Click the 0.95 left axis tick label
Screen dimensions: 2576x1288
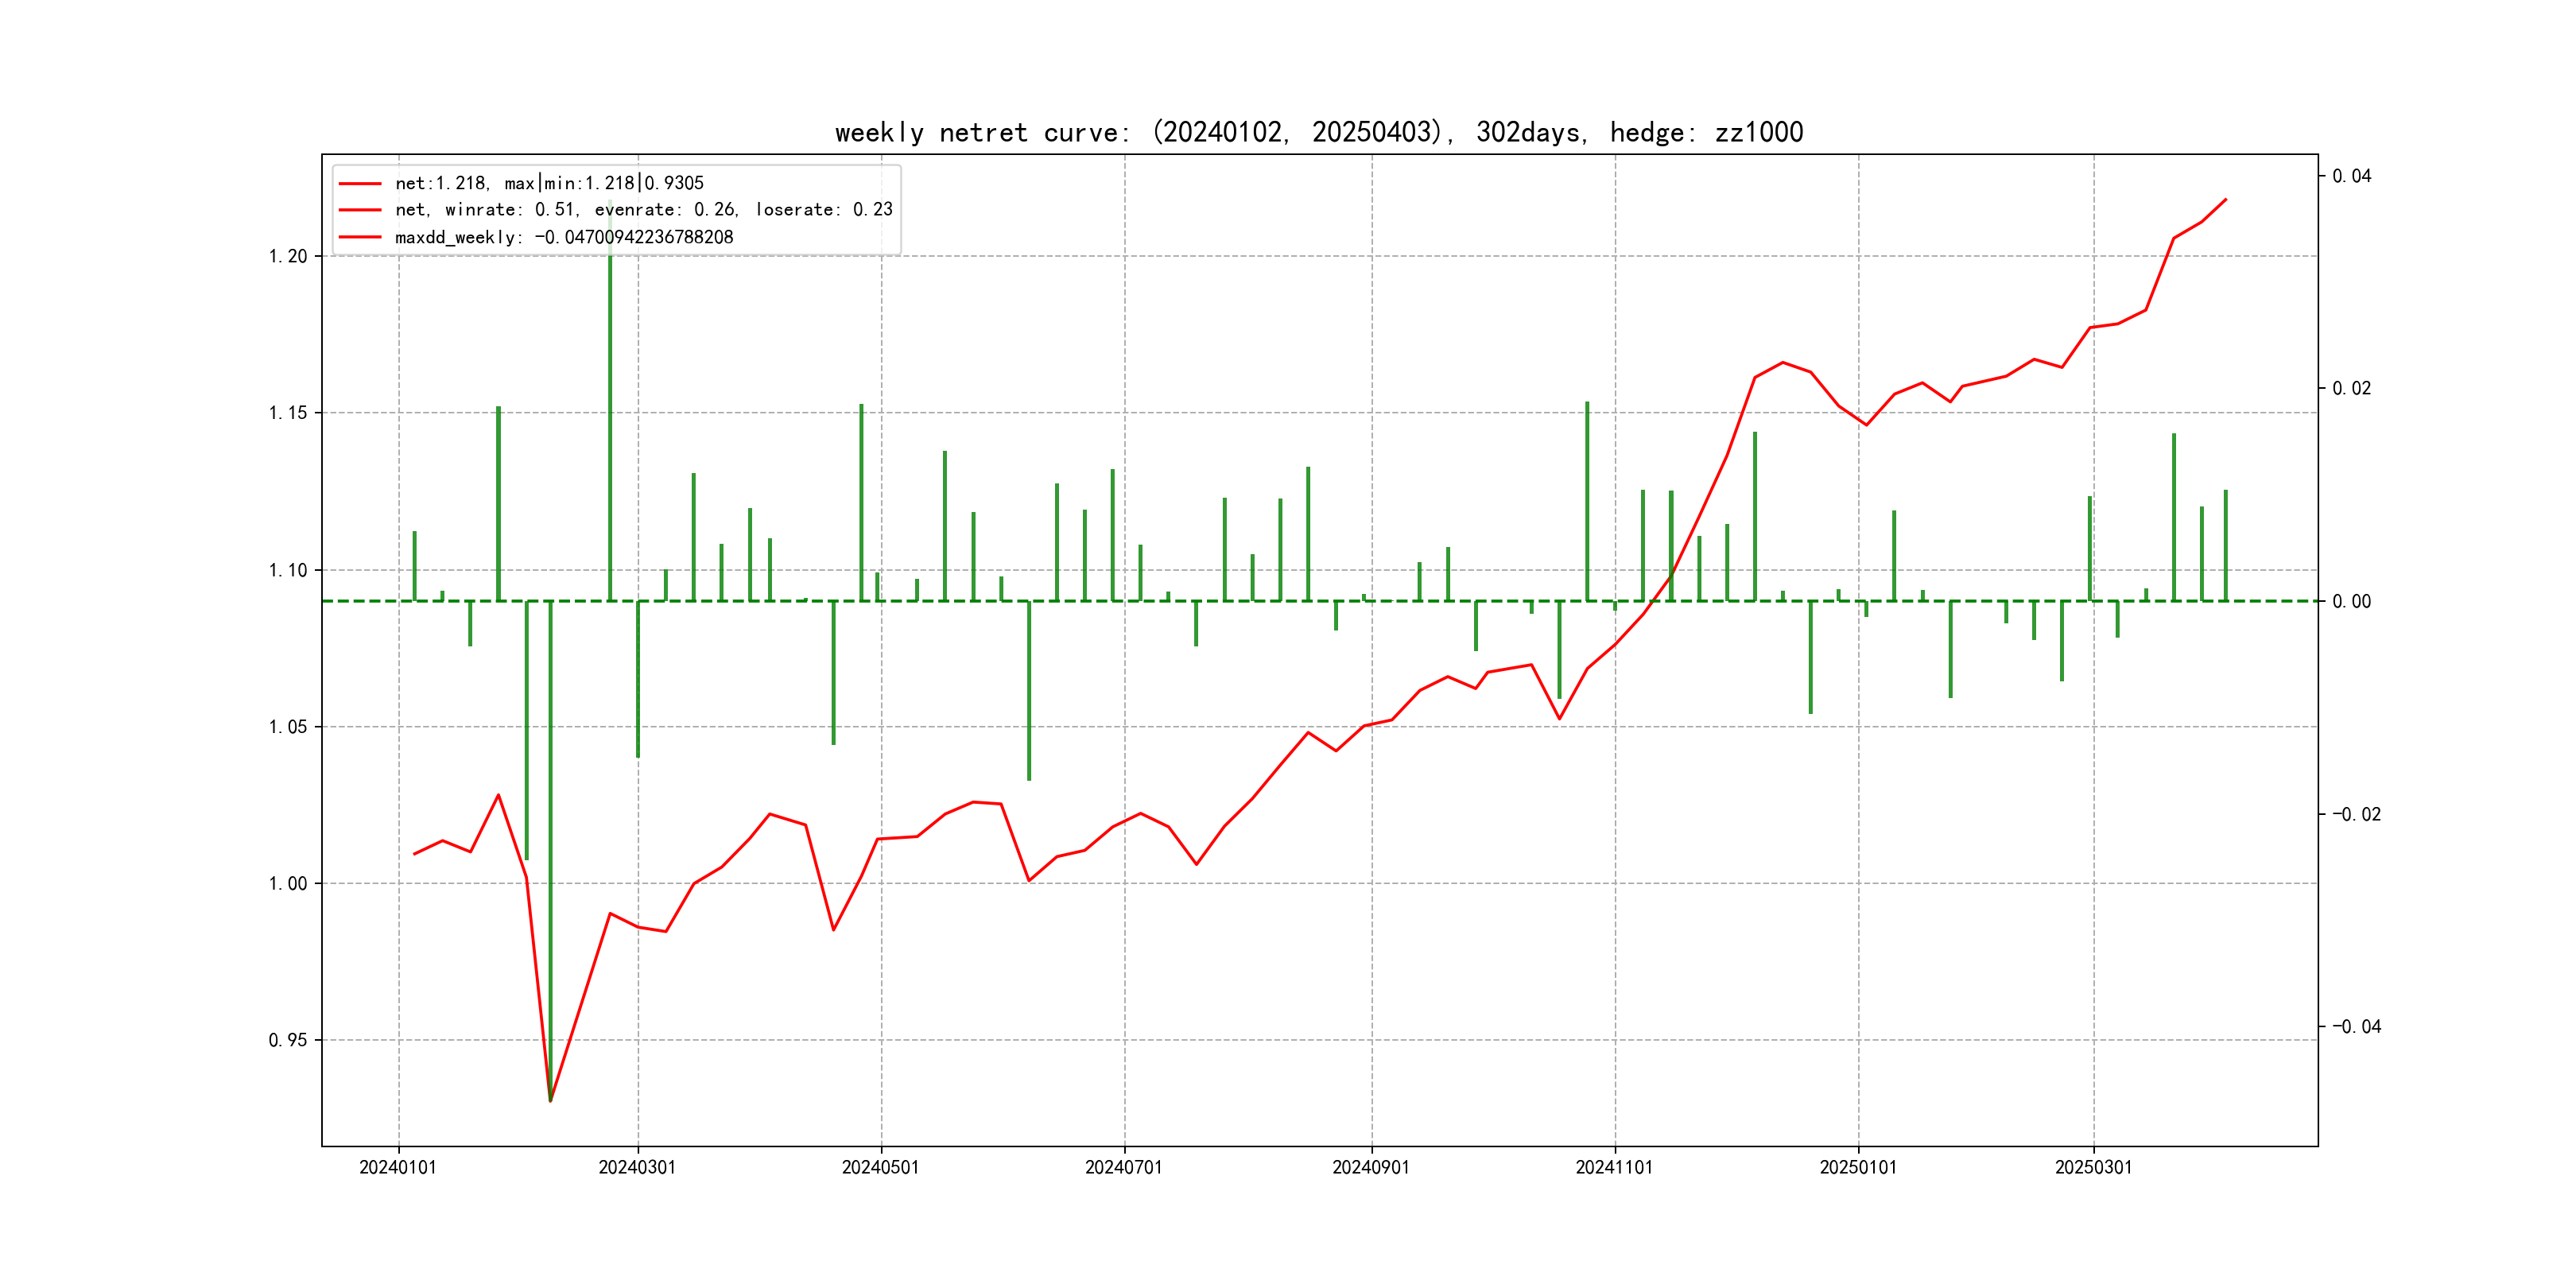288,1041
